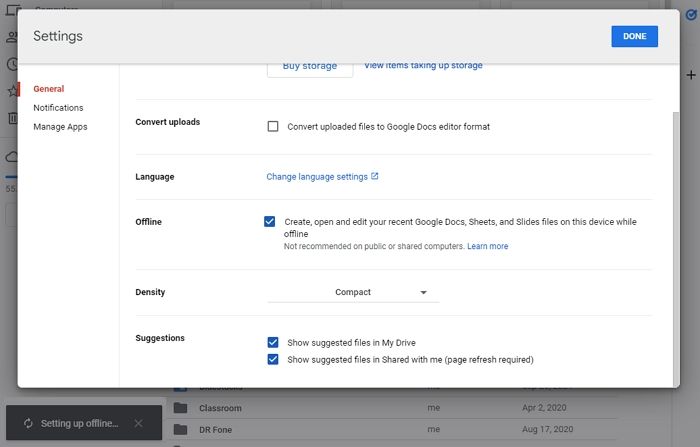
Task: Open the Density dropdown showing Compact
Action: pos(352,292)
